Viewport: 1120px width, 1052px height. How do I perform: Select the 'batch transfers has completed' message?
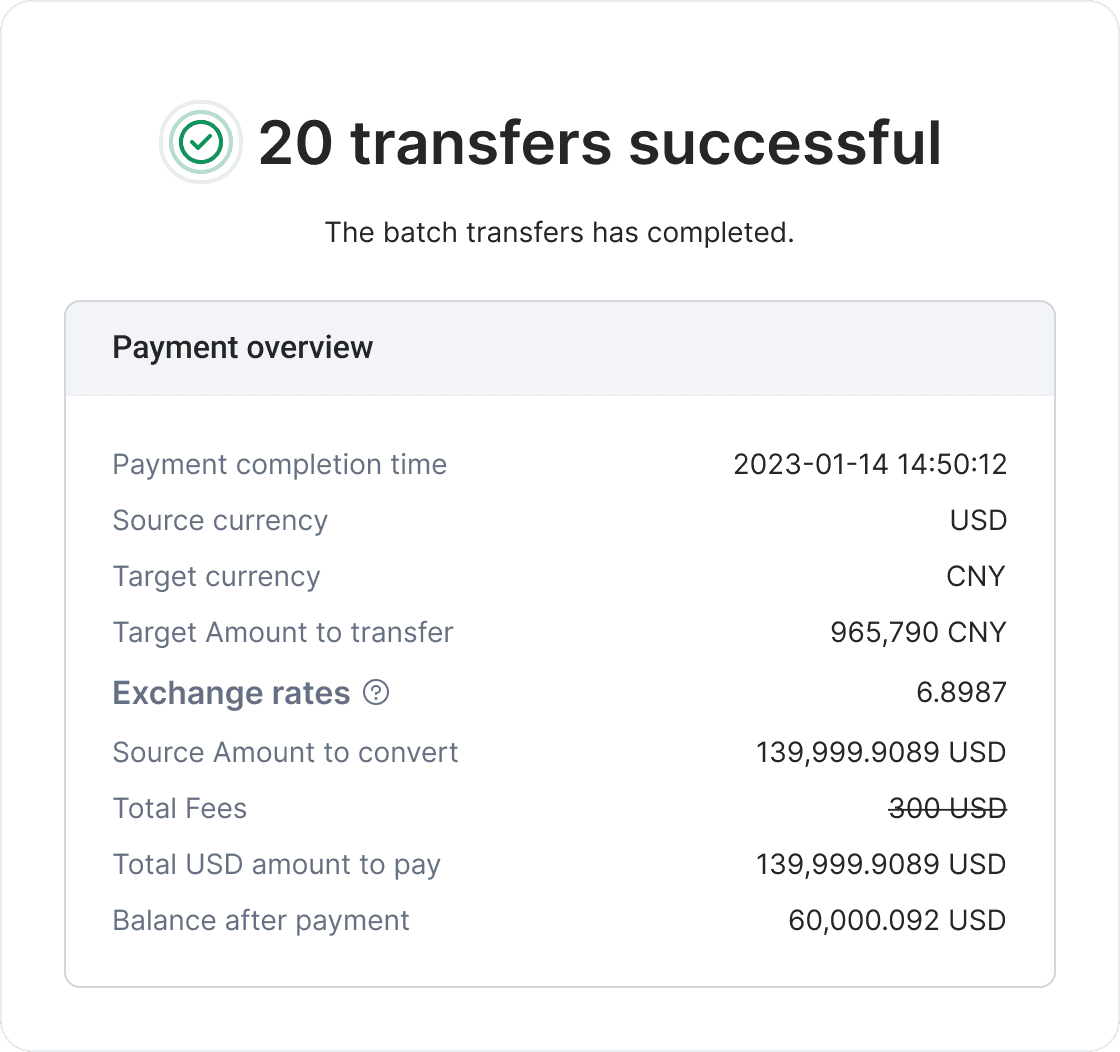[x=559, y=233]
